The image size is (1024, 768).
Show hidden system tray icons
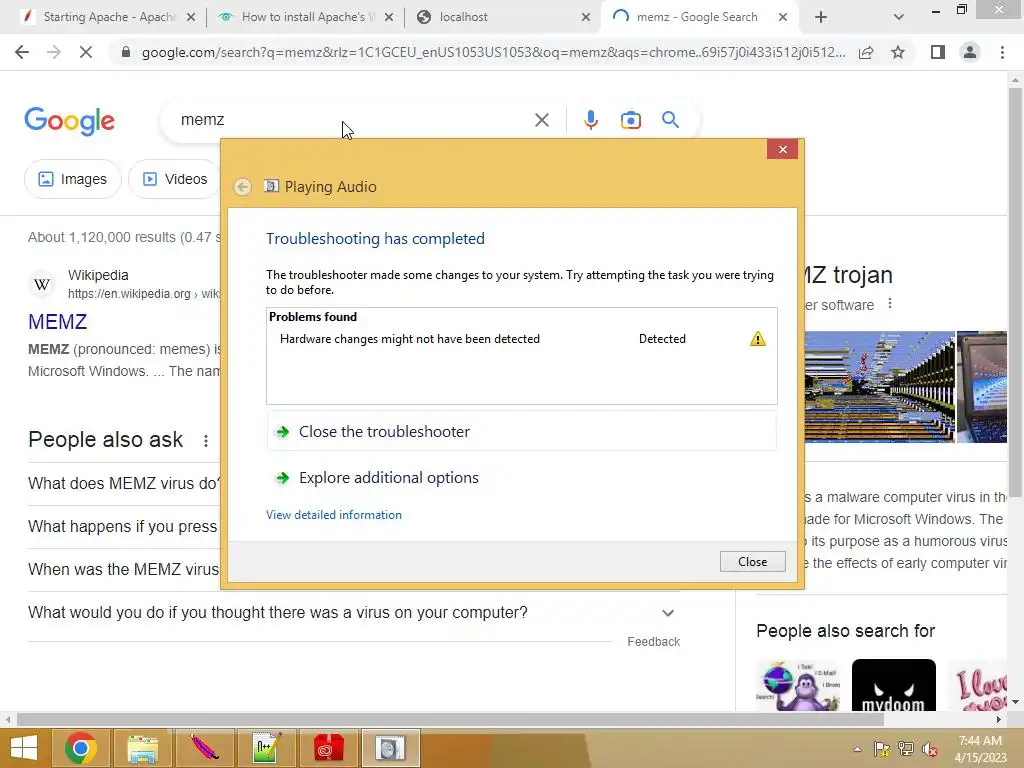click(857, 749)
